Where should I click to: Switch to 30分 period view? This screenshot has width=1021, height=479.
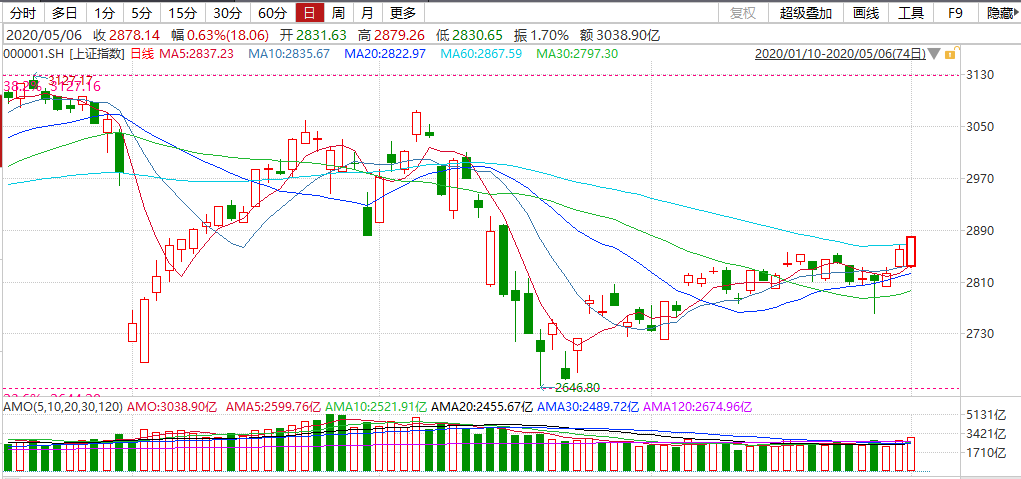pyautogui.click(x=227, y=13)
